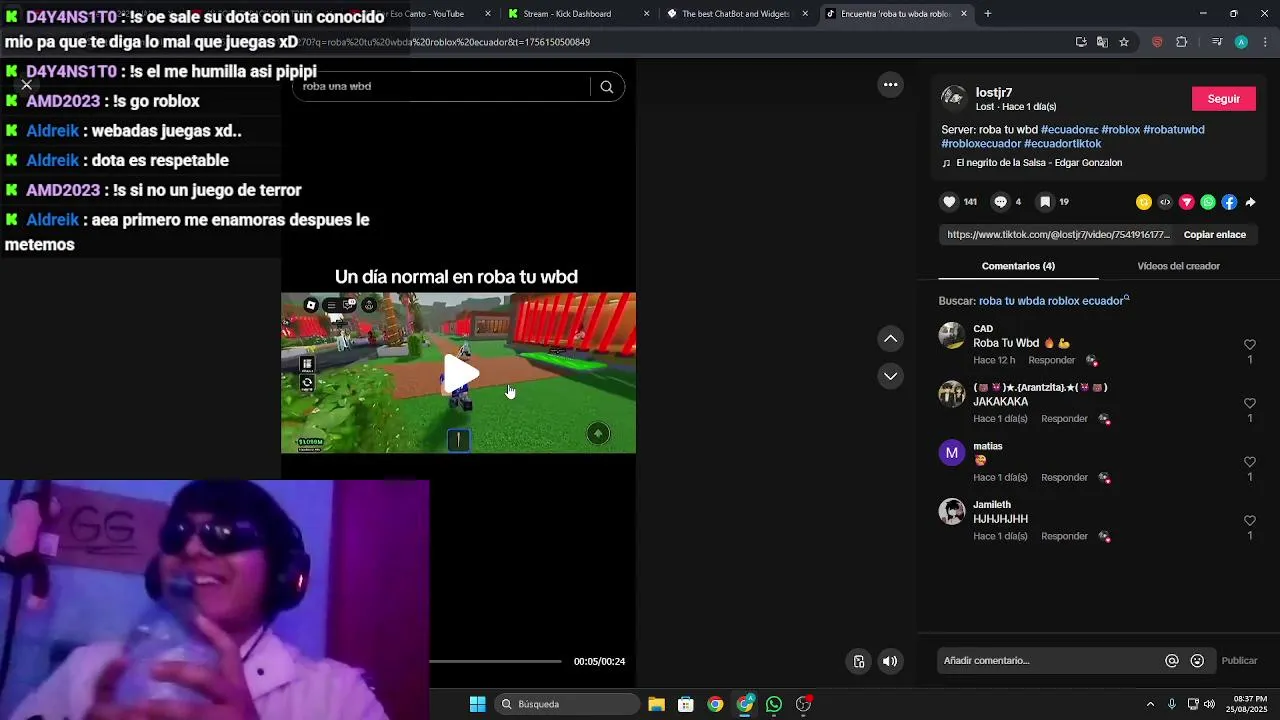Click the taskbar Búsqueda search box
Image resolution: width=1280 pixels, height=720 pixels.
click(568, 704)
